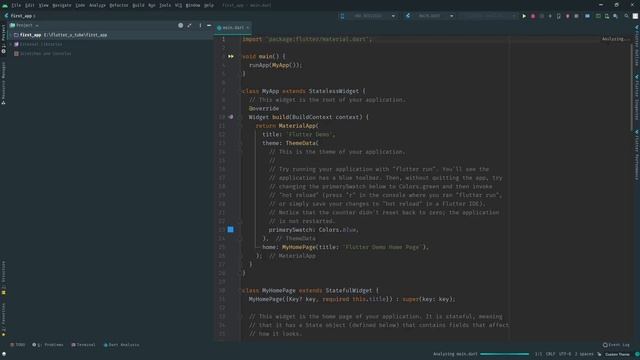The width and height of the screenshot is (640, 360).
Task: Open the Flutter Outline side panel
Action: click(636, 46)
